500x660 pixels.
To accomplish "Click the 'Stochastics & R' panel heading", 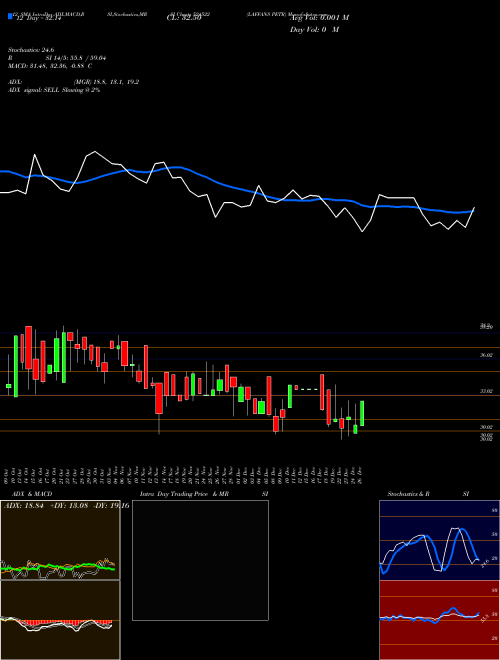I will (x=409, y=494).
